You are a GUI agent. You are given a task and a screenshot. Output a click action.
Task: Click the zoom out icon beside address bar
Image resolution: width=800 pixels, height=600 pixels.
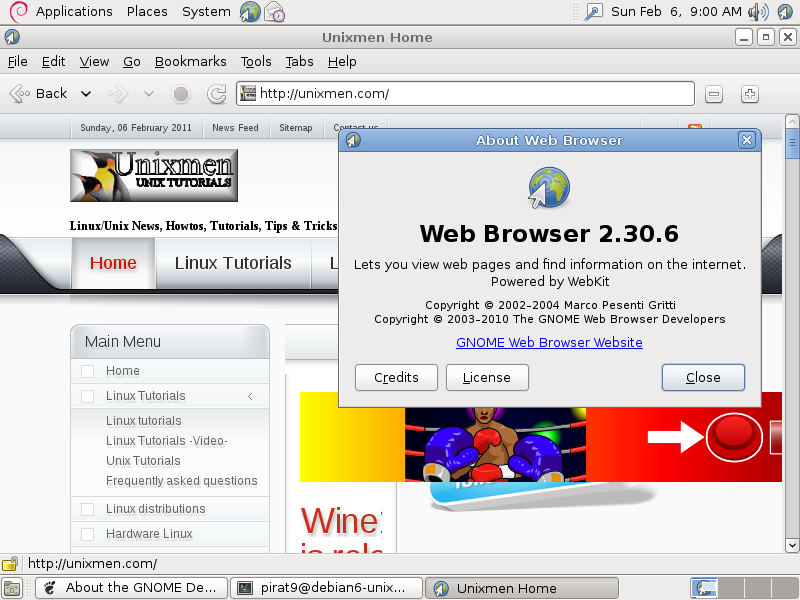pyautogui.click(x=714, y=94)
